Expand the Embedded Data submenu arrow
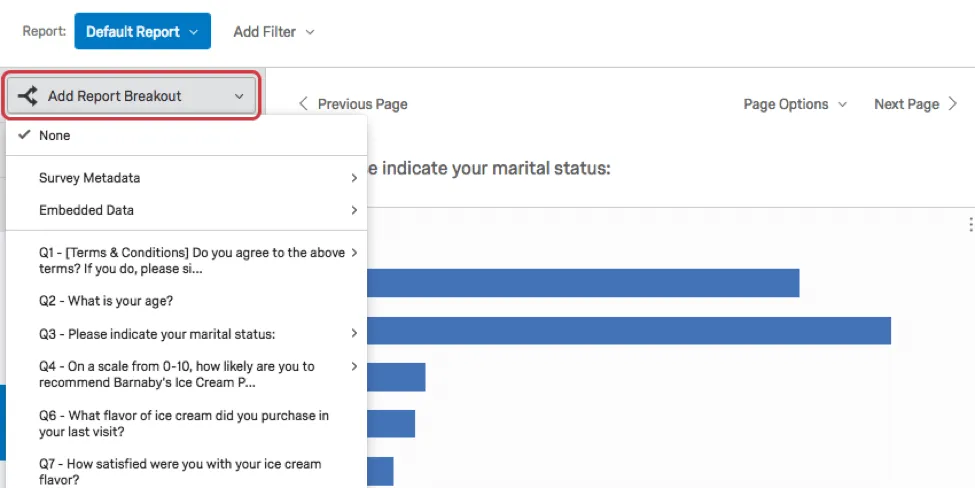The image size is (975, 488). (354, 210)
